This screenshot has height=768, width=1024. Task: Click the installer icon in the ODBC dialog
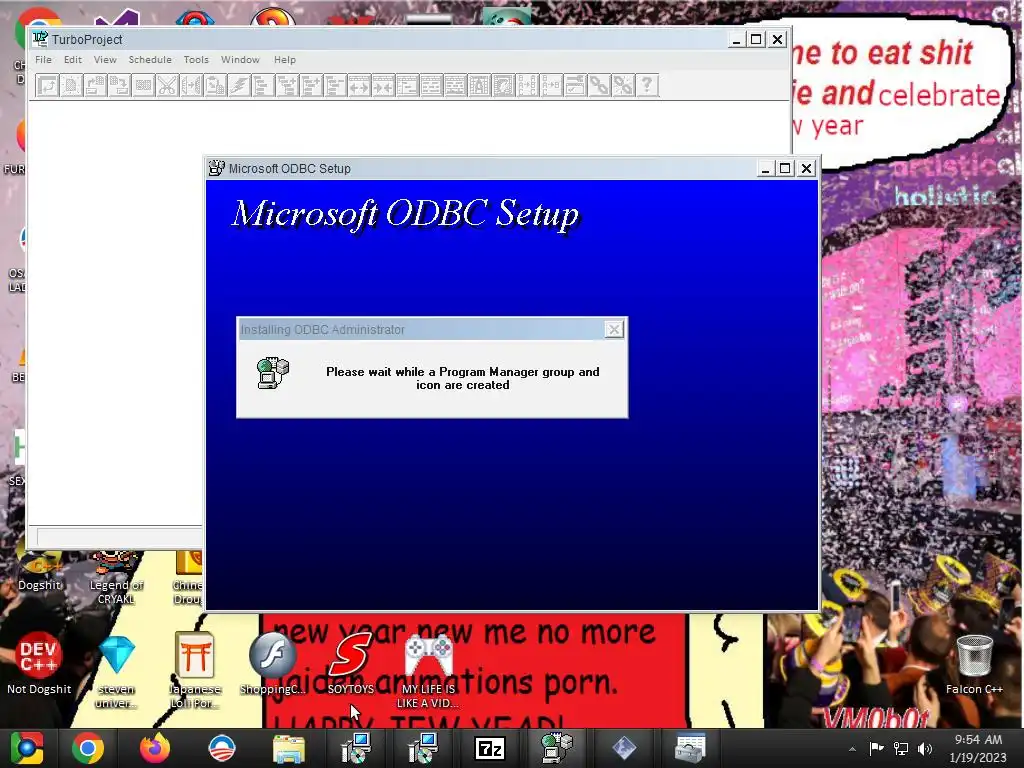click(273, 373)
